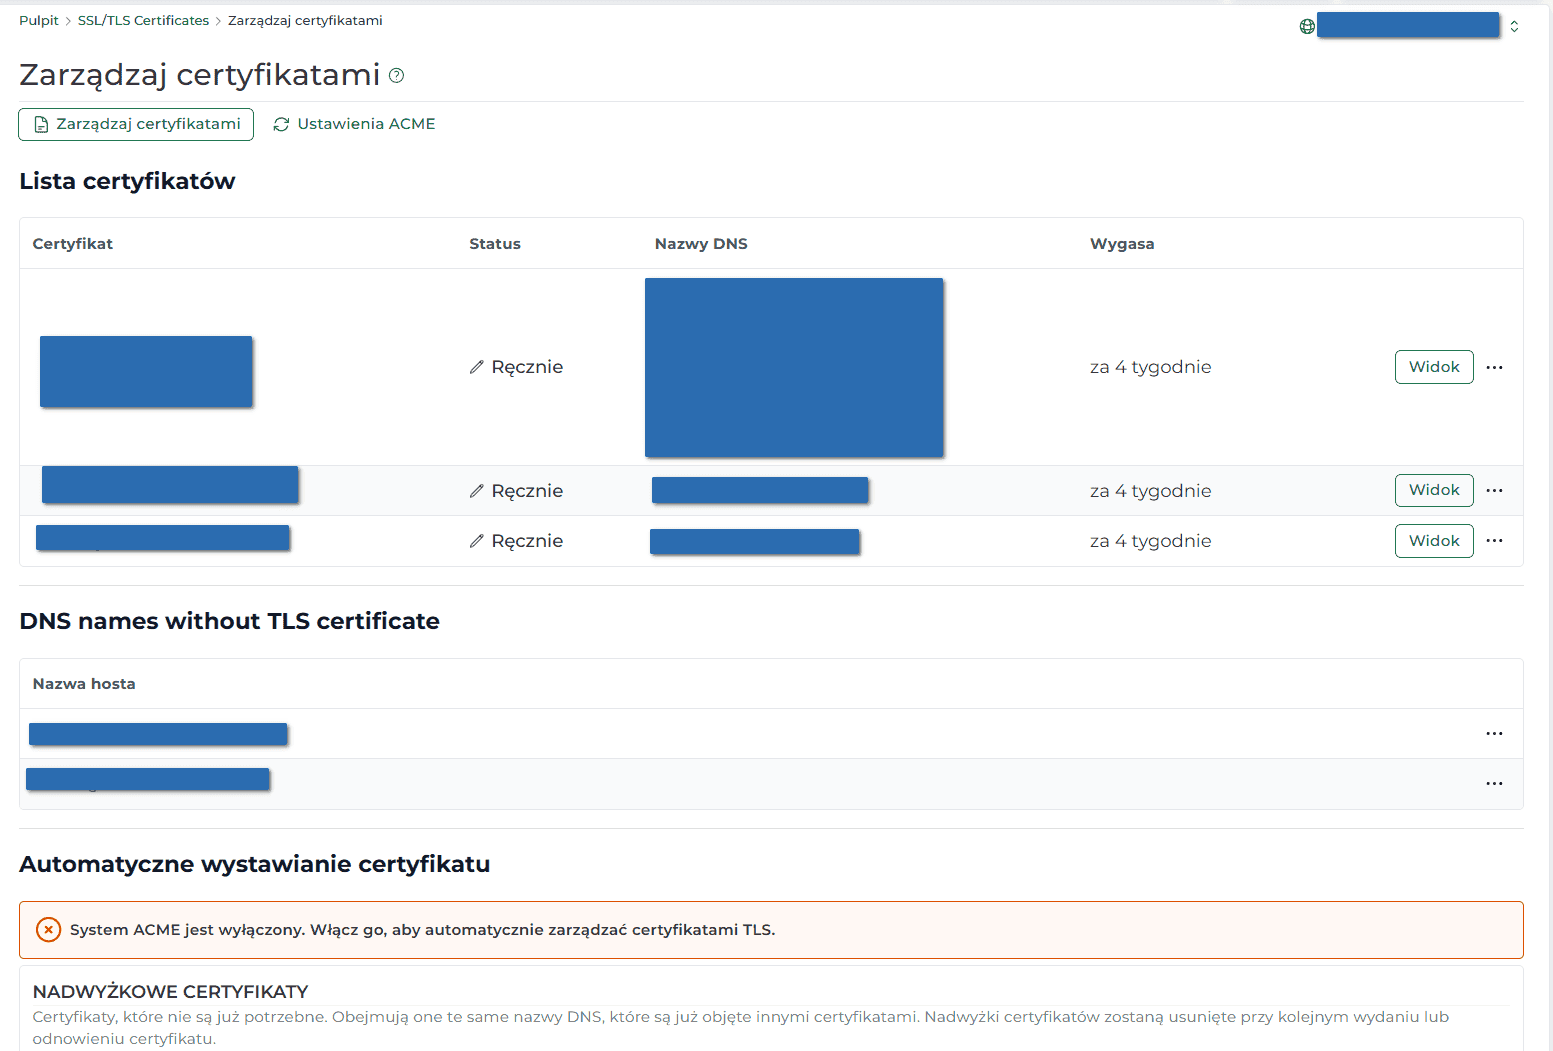Open the more-options menu of the third certificate
1553x1051 pixels.
click(1494, 541)
